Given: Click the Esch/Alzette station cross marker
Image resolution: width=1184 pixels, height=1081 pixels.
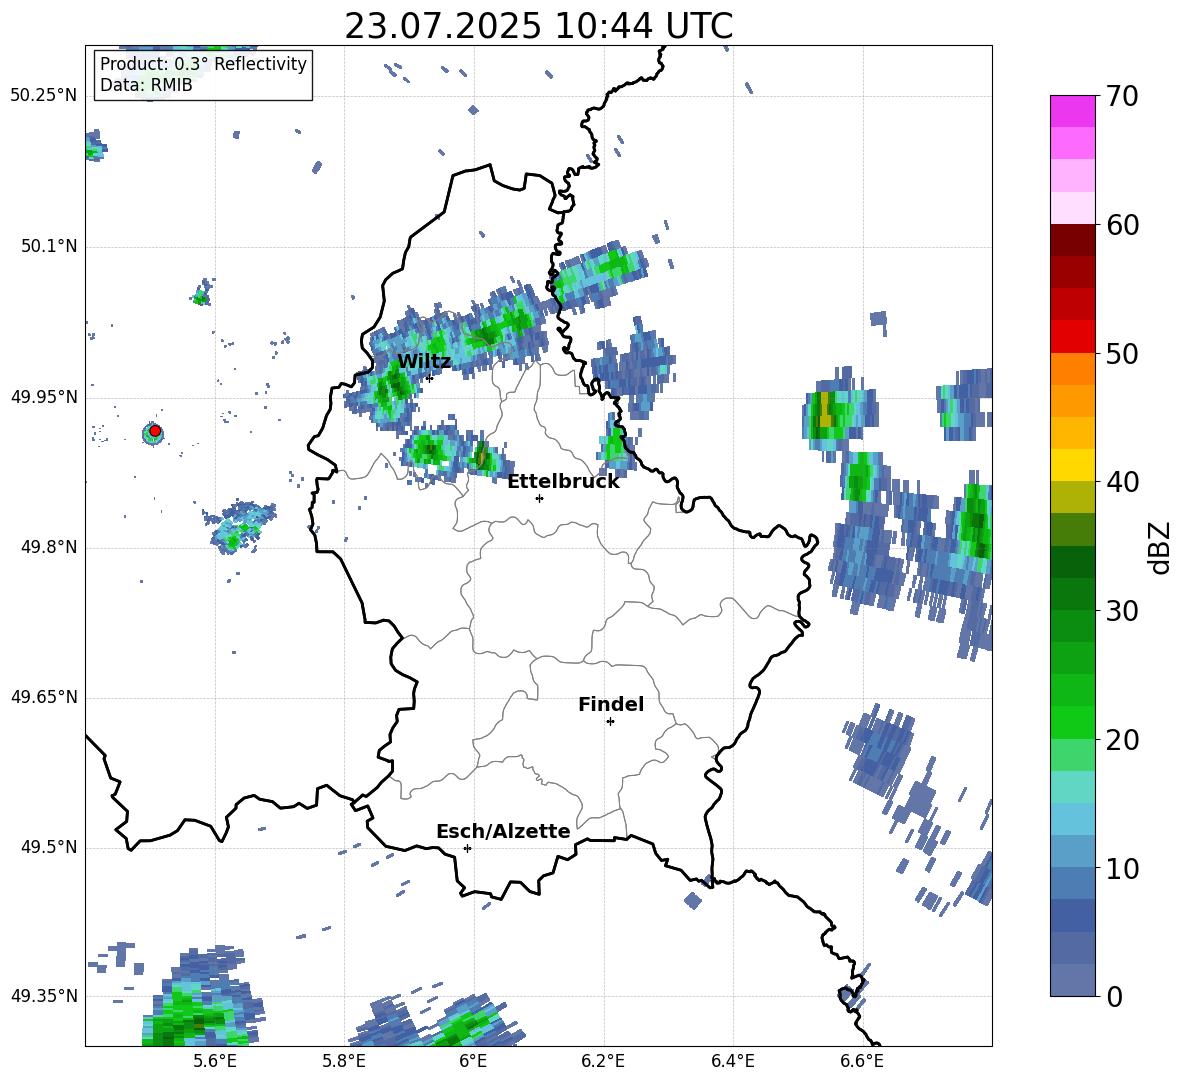Looking at the screenshot, I should pyautogui.click(x=467, y=848).
